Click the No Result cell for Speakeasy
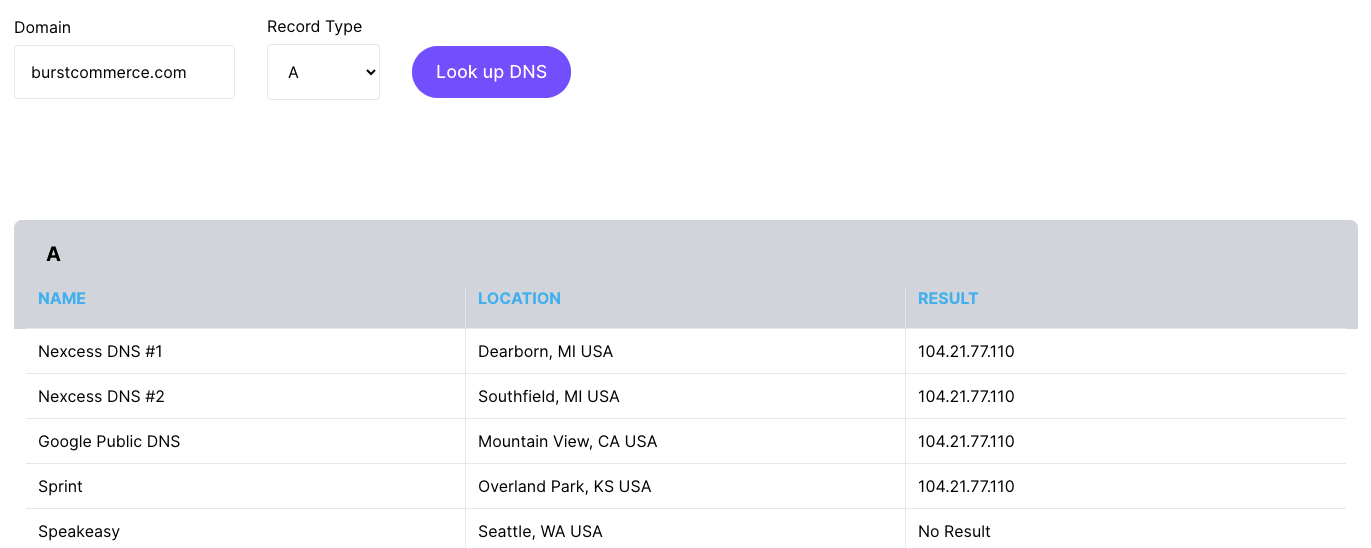Viewport: 1371px width, 548px height. [x=954, y=531]
